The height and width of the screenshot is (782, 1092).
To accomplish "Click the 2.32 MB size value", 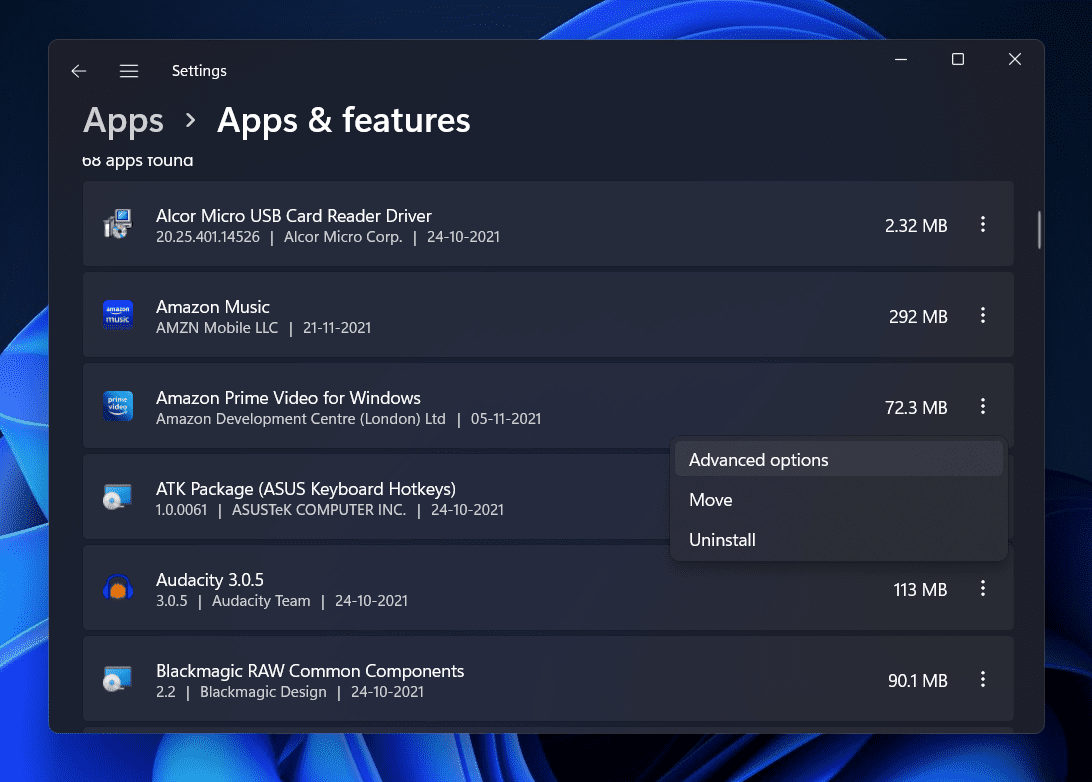I will click(x=916, y=226).
